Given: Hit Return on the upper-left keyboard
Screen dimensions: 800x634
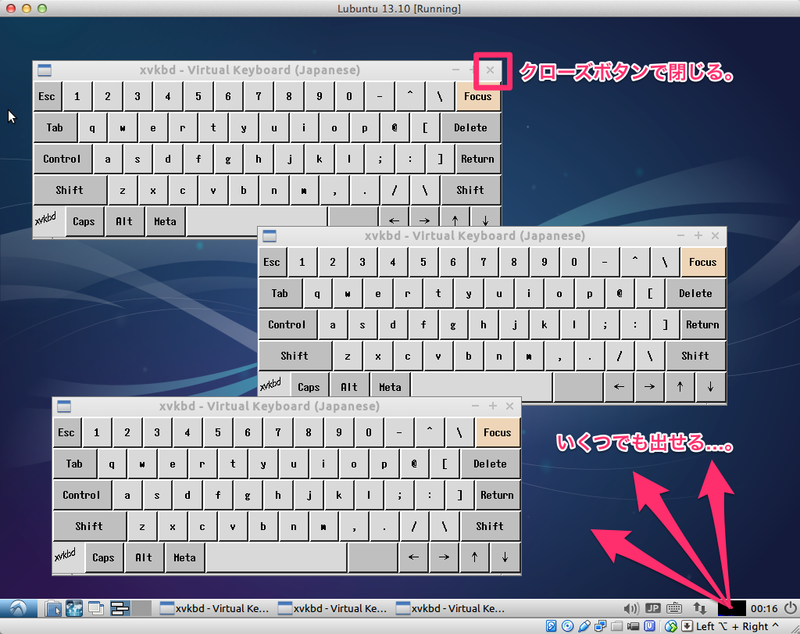Looking at the screenshot, I should click(478, 159).
